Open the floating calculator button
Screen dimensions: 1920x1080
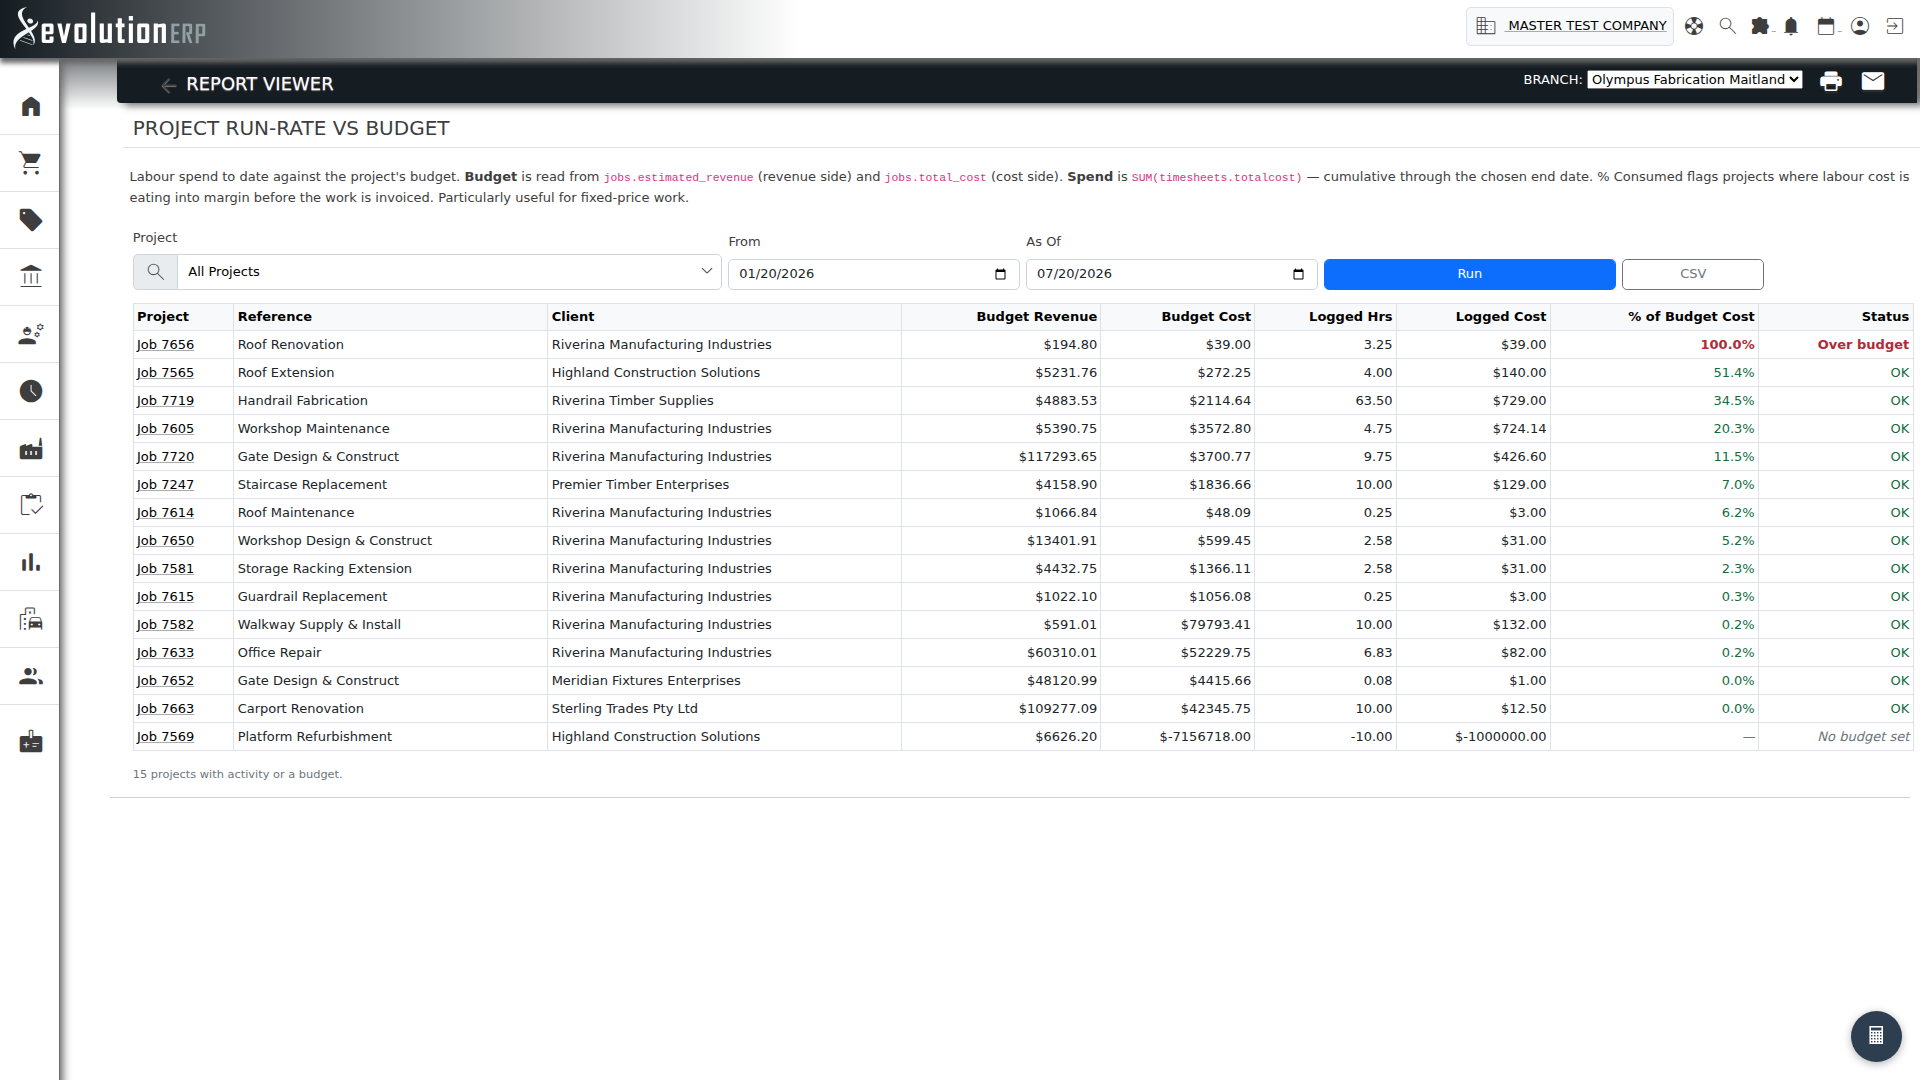click(1876, 1036)
